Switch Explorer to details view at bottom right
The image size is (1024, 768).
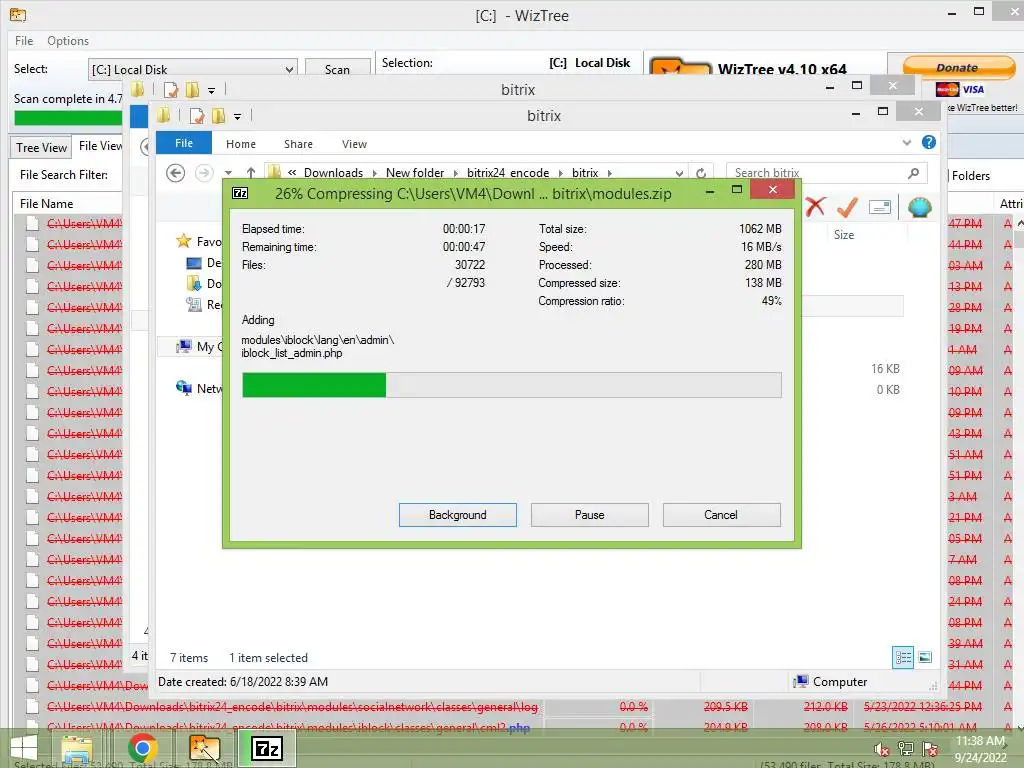pos(903,657)
